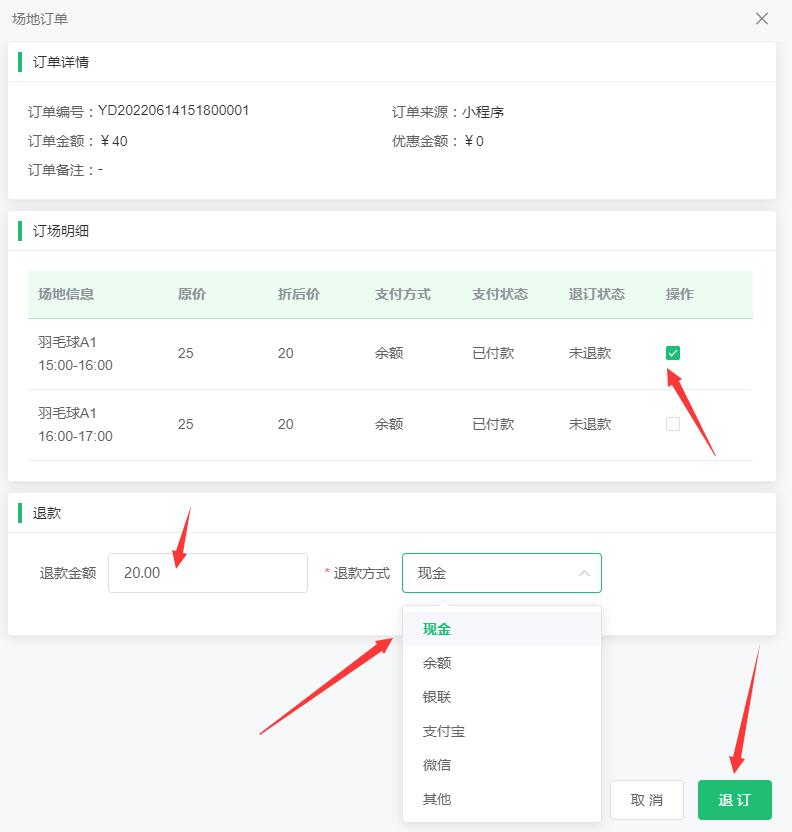Viewport: 792px width, 832px height.
Task: Click the order number YD20220614151800001
Action: [173, 111]
